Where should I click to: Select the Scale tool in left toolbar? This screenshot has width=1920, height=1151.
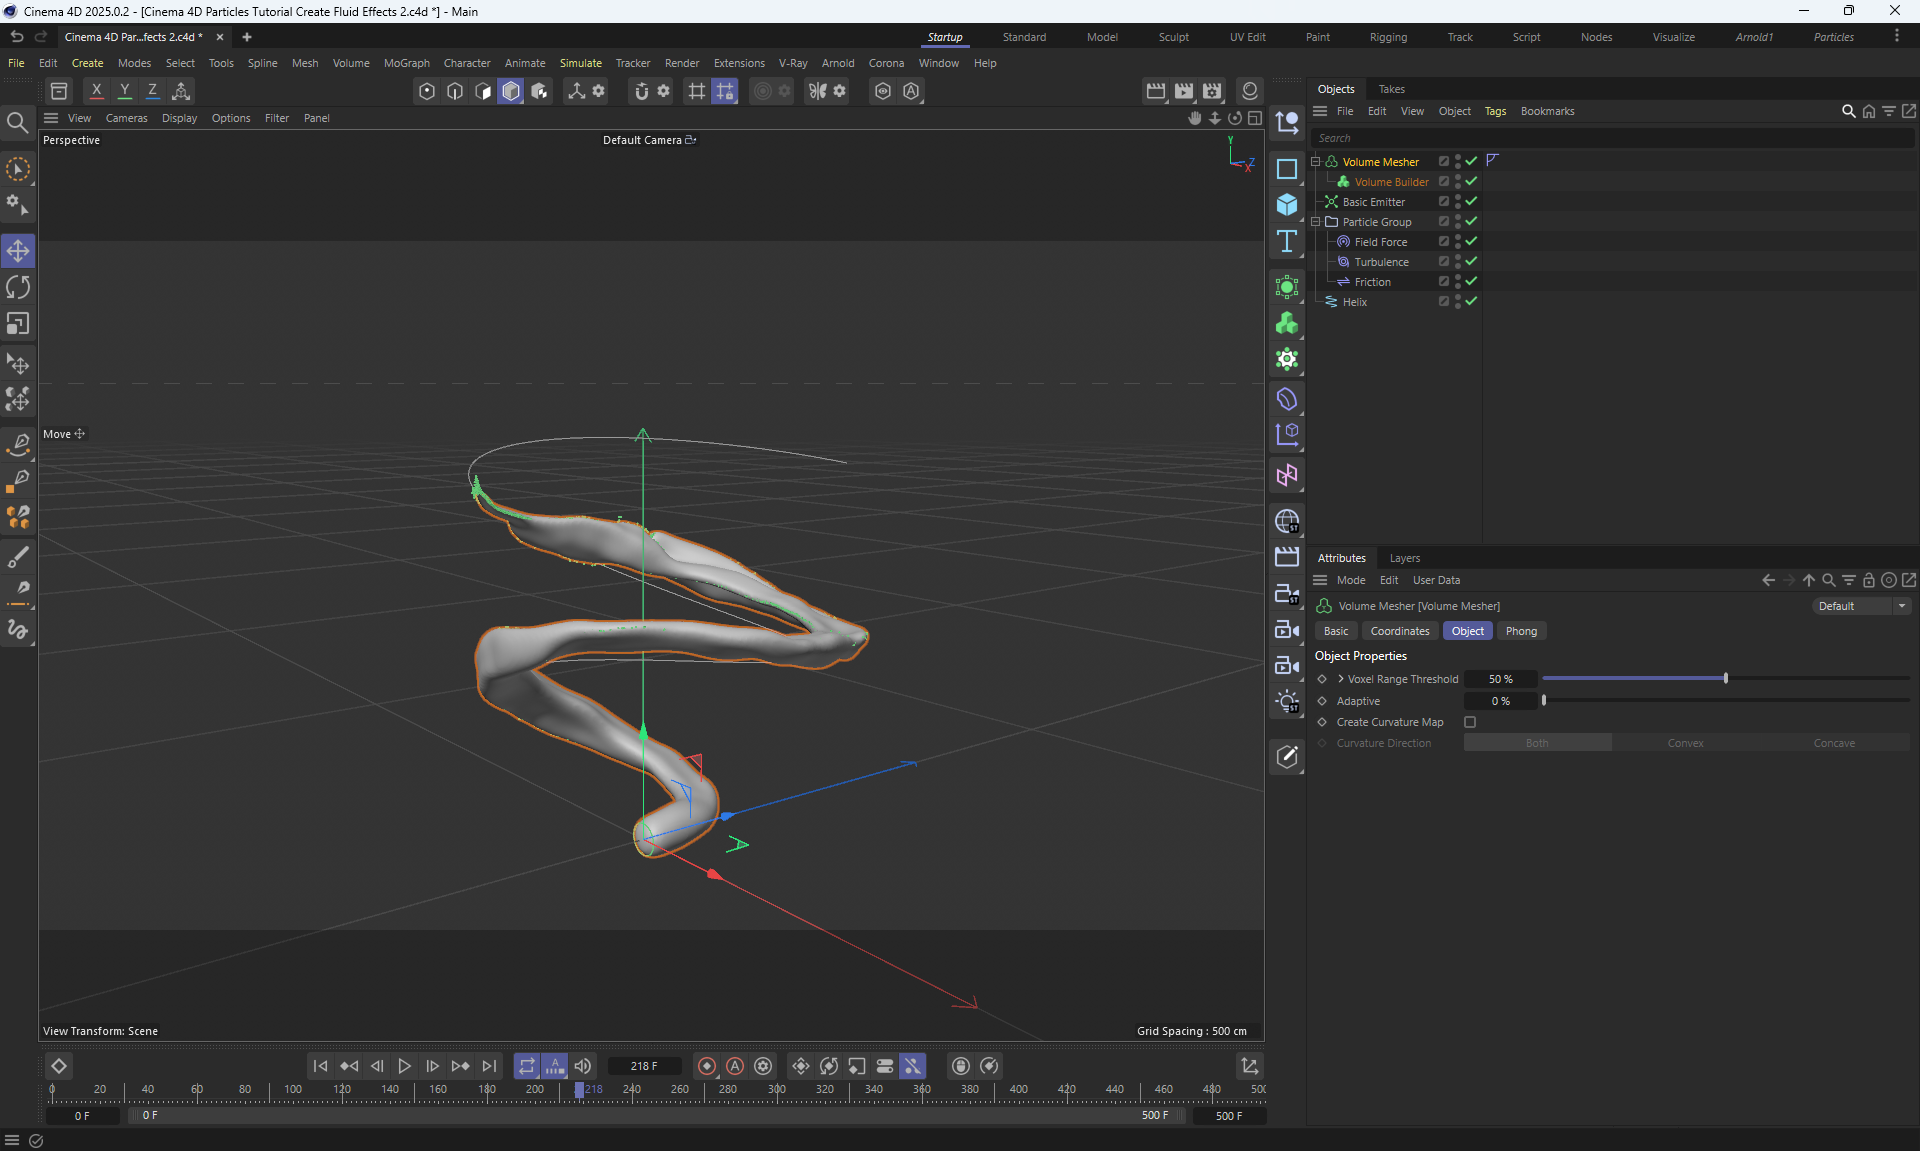(x=18, y=324)
